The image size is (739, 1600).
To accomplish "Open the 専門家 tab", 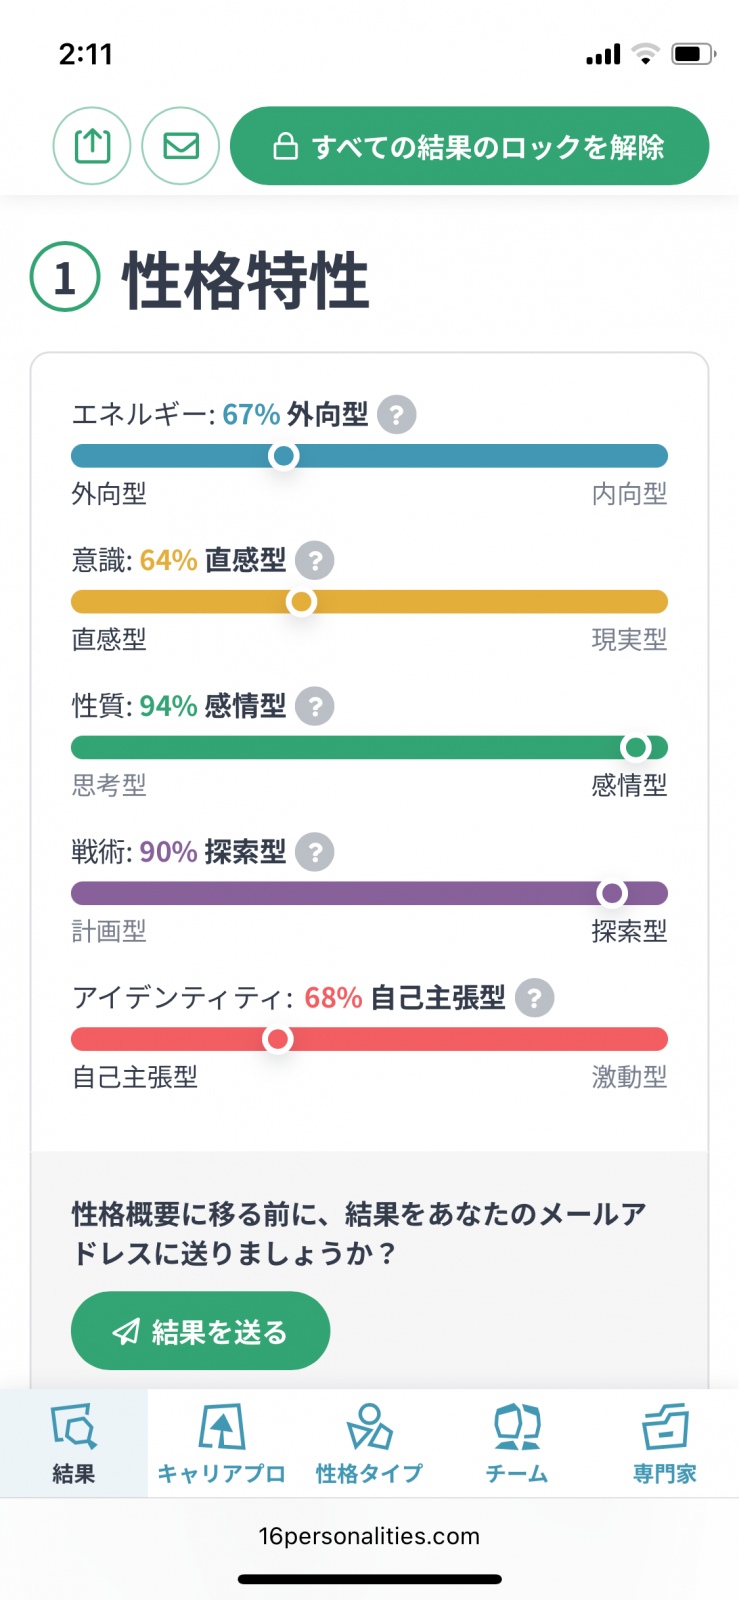I will [664, 1443].
